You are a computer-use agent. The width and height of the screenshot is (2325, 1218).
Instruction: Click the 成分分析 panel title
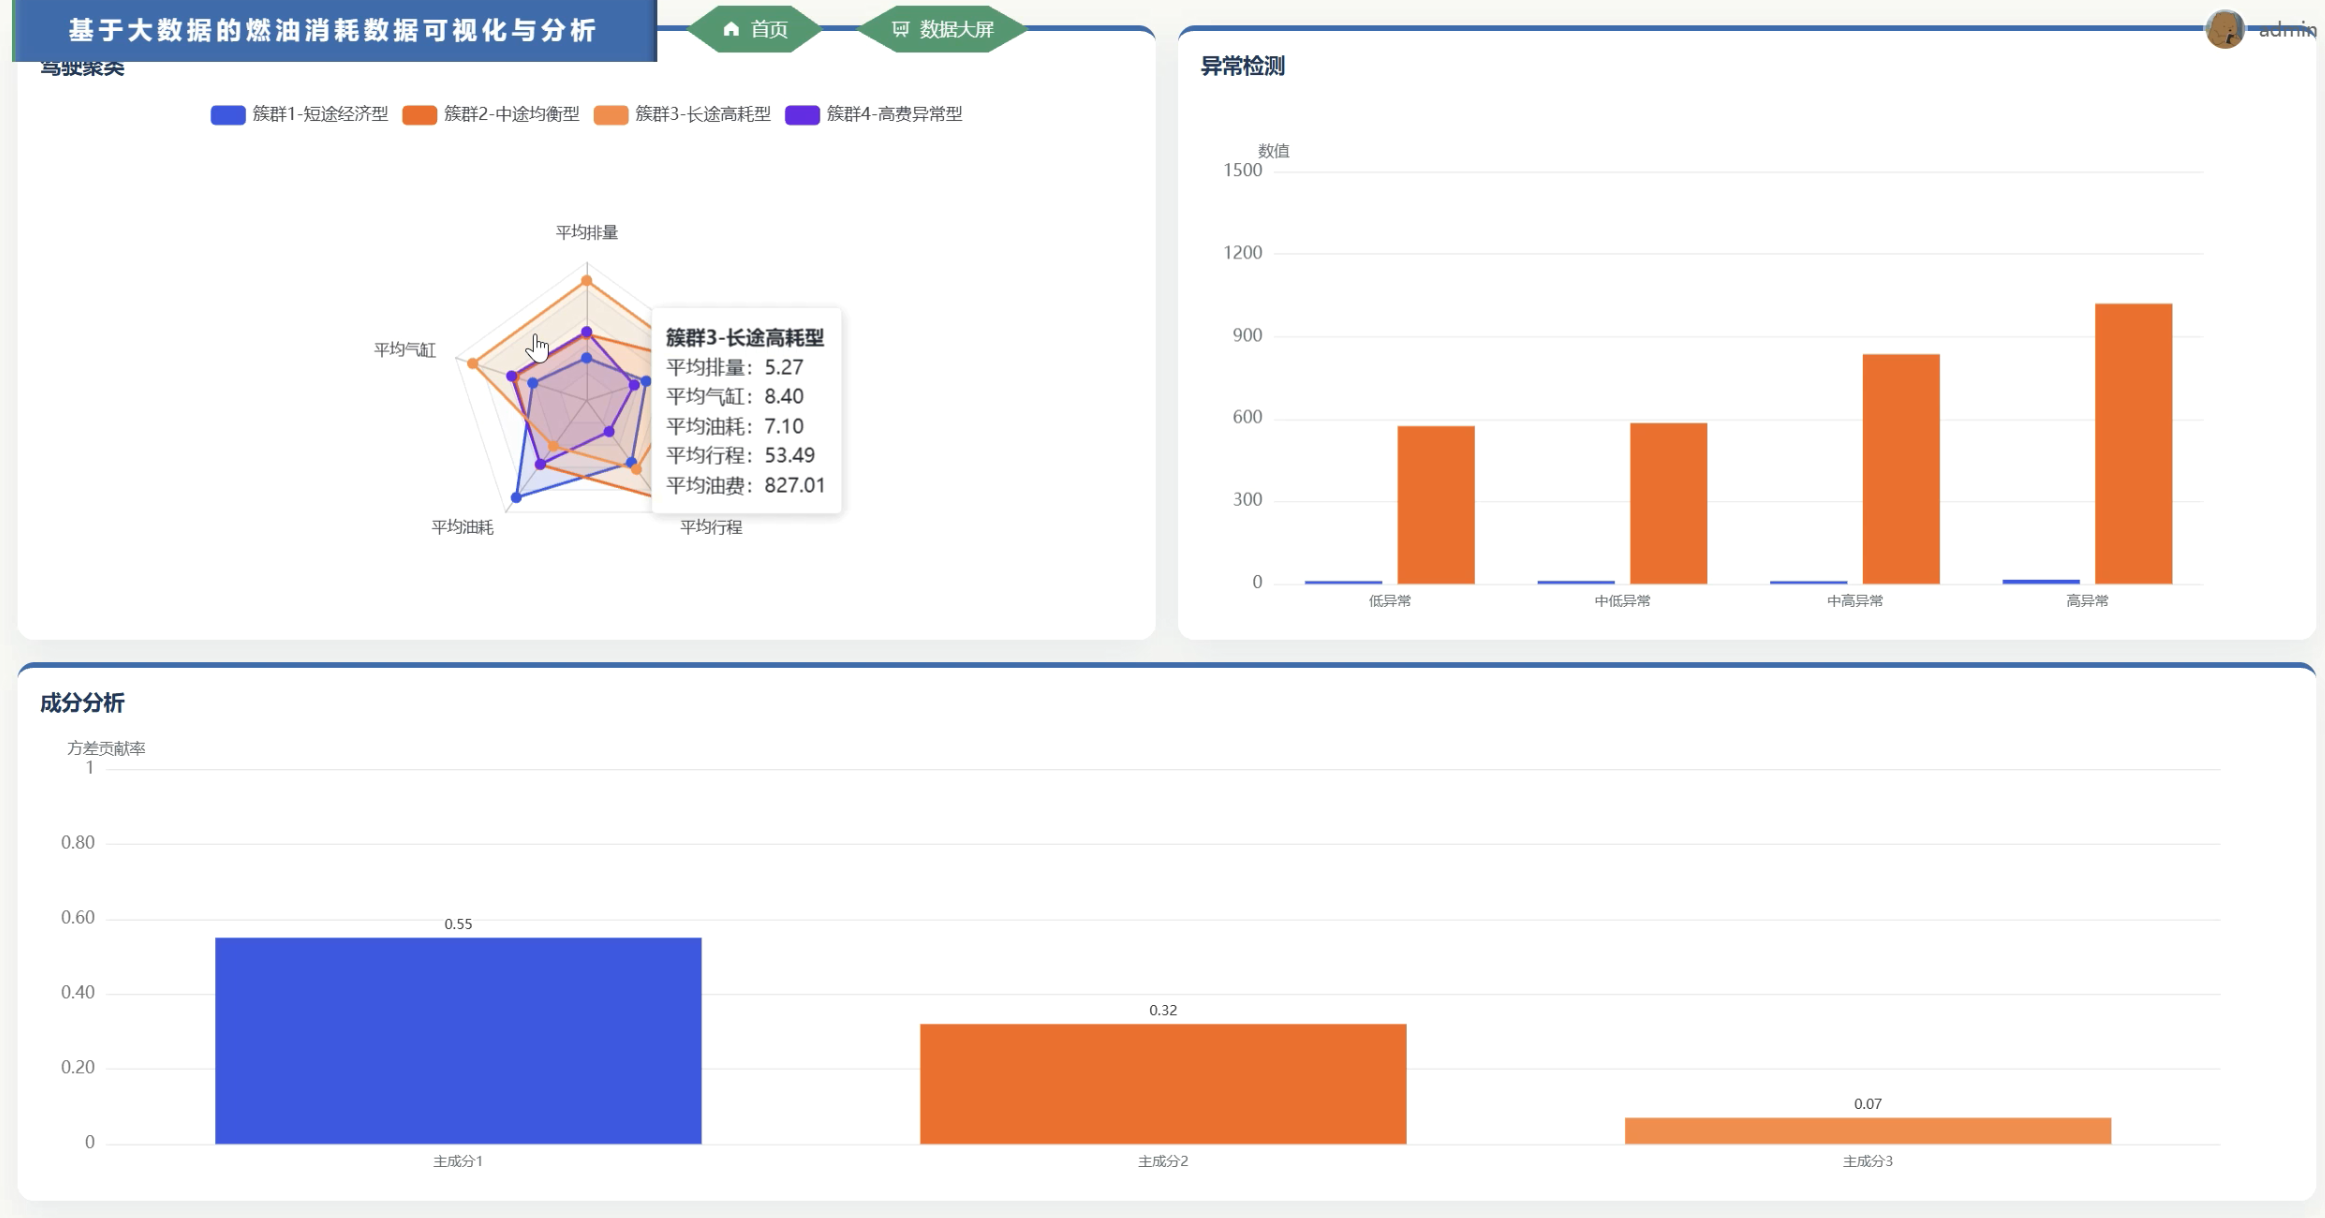point(82,703)
